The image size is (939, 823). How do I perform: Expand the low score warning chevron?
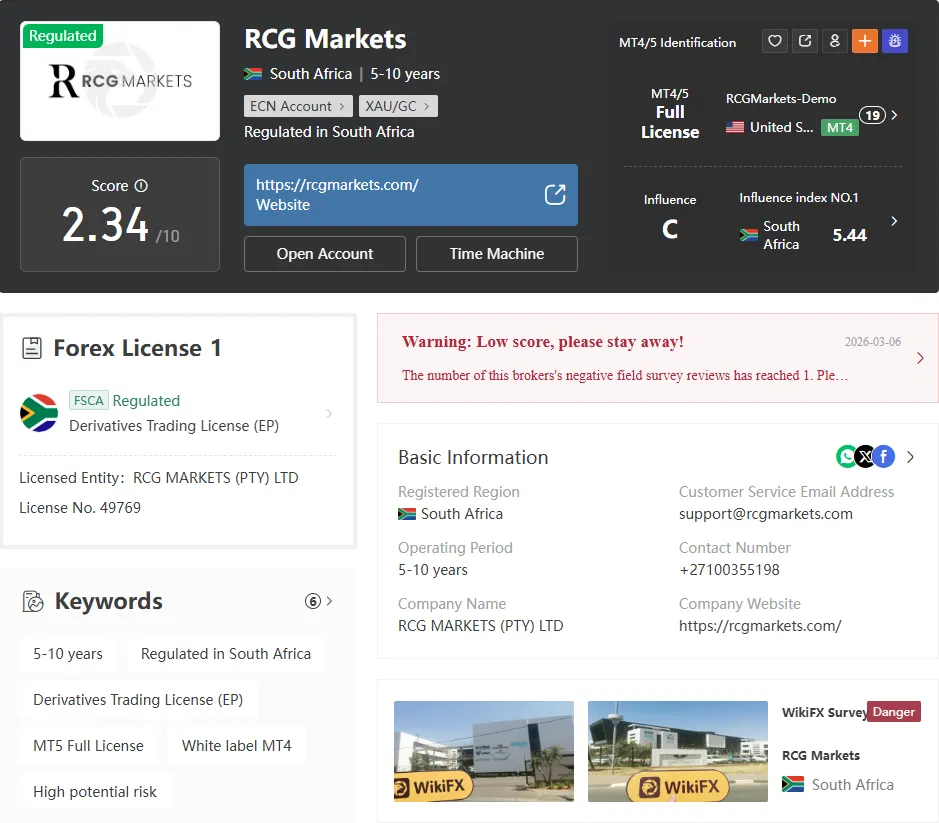(x=920, y=358)
